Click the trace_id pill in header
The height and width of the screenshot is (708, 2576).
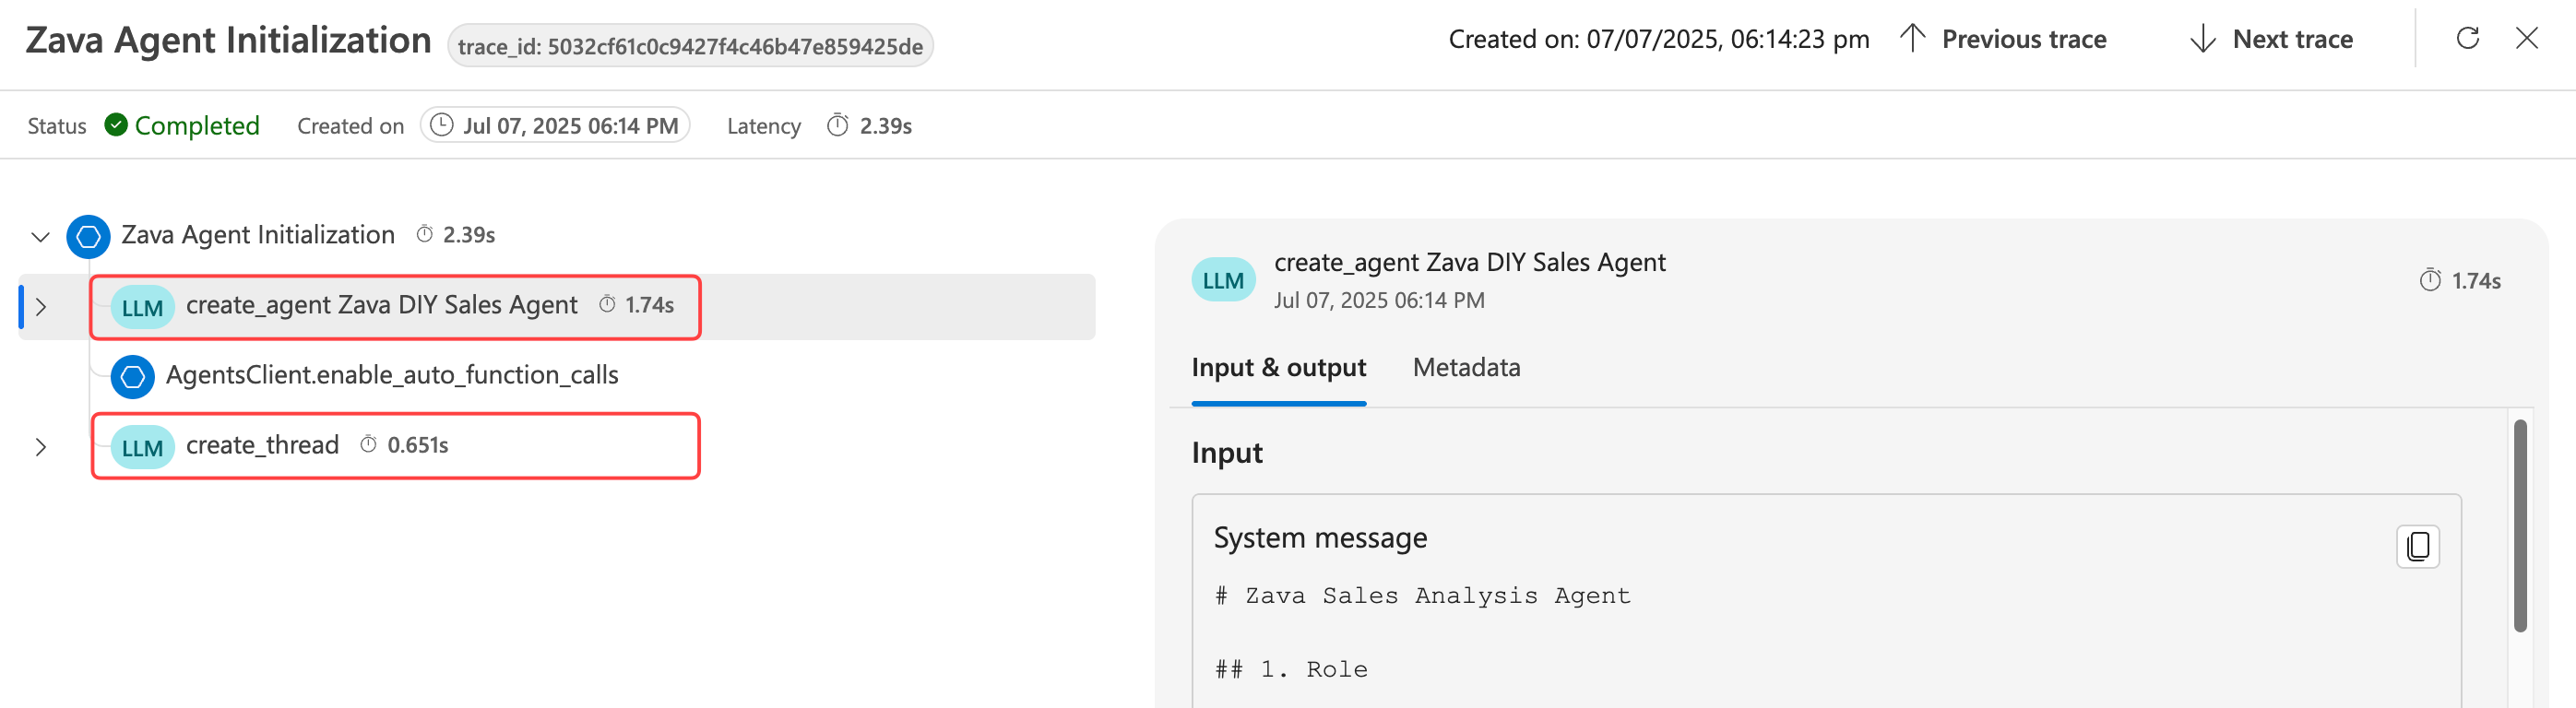(x=690, y=46)
